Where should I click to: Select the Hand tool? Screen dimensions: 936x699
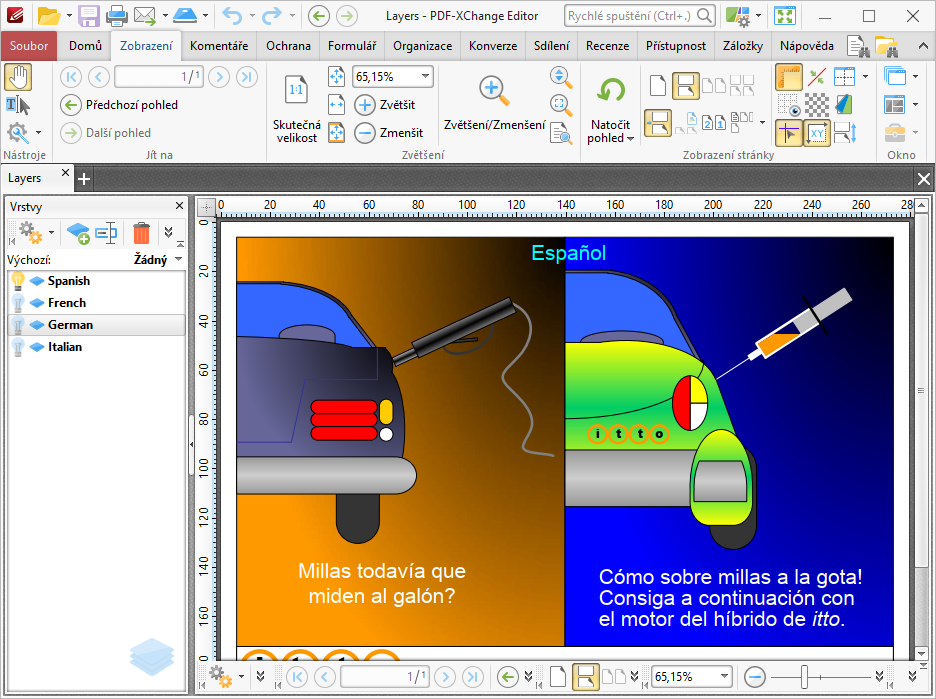pyautogui.click(x=18, y=77)
